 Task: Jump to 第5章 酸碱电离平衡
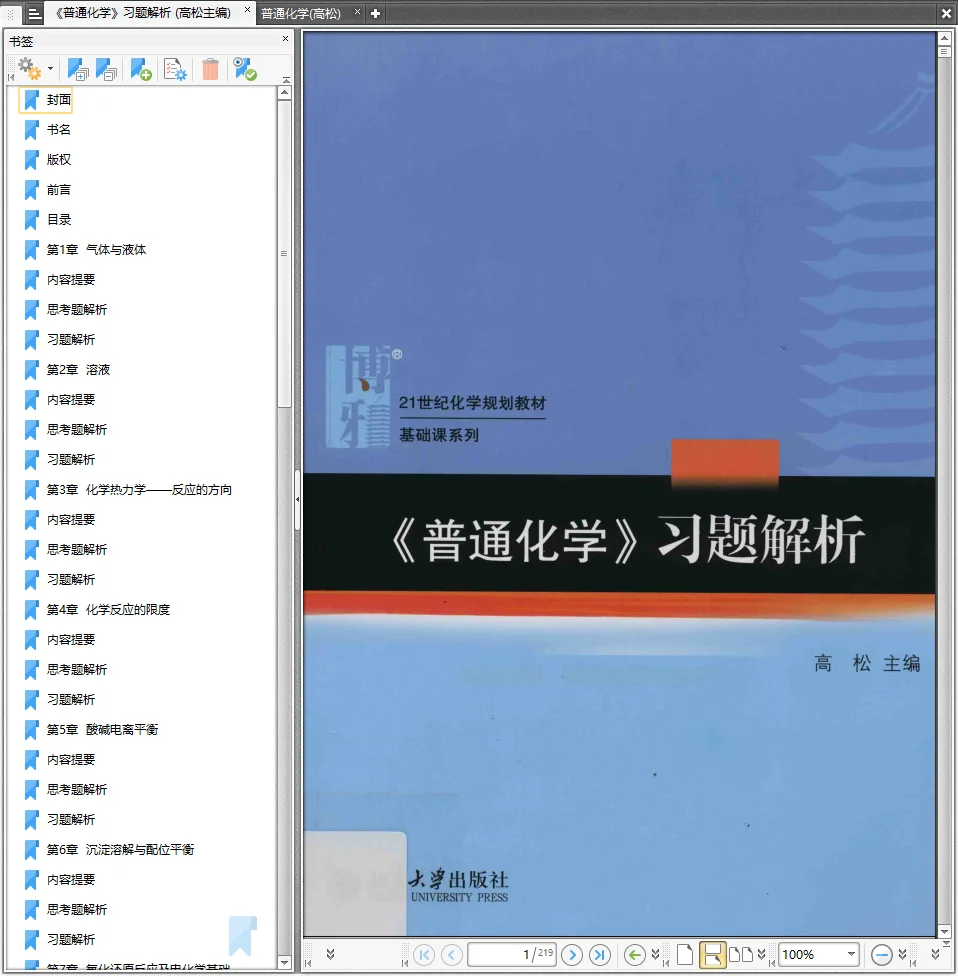coord(103,730)
